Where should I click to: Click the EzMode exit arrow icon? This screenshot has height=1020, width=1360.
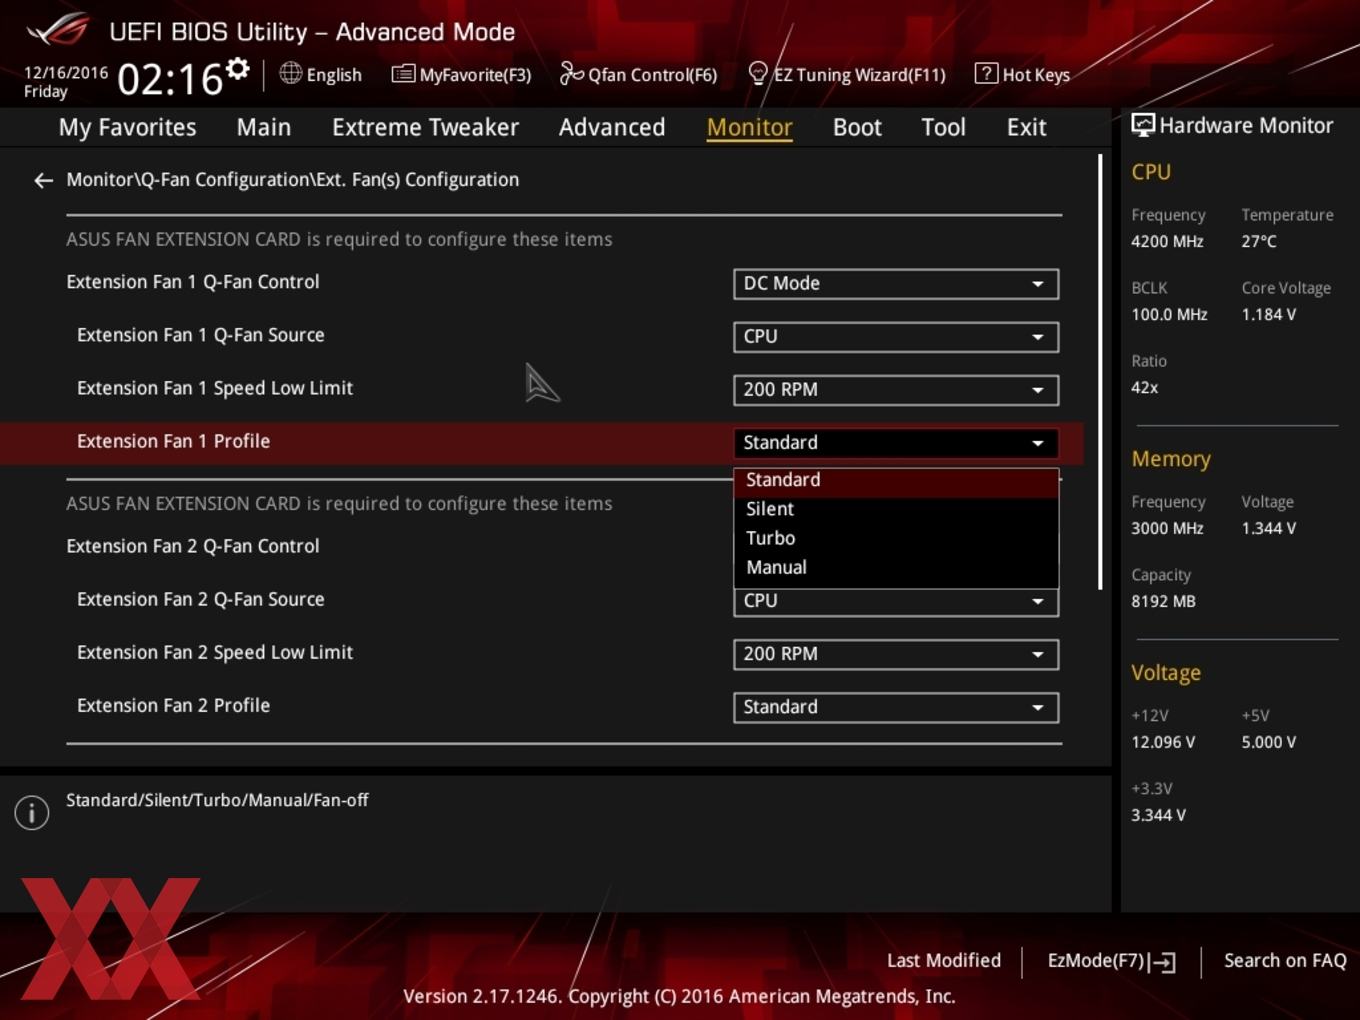[1162, 962]
